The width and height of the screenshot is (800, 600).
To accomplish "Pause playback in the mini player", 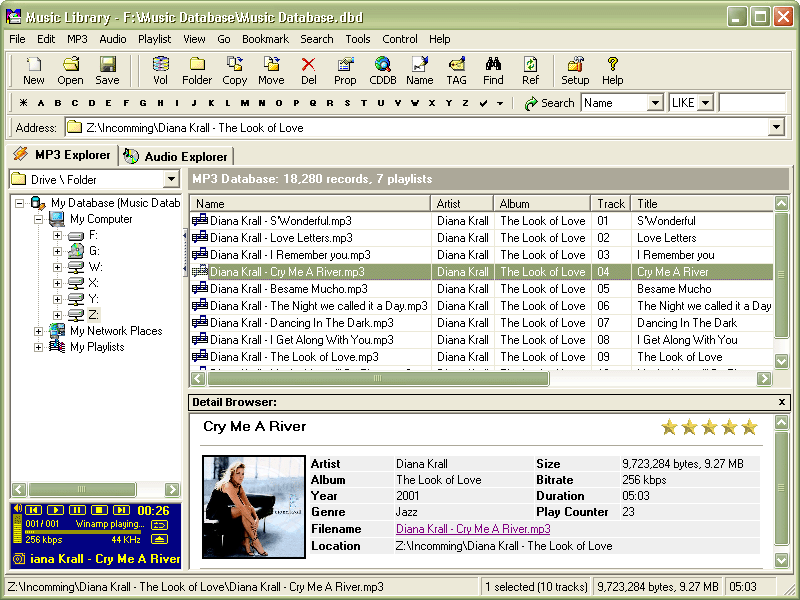I will (x=77, y=510).
